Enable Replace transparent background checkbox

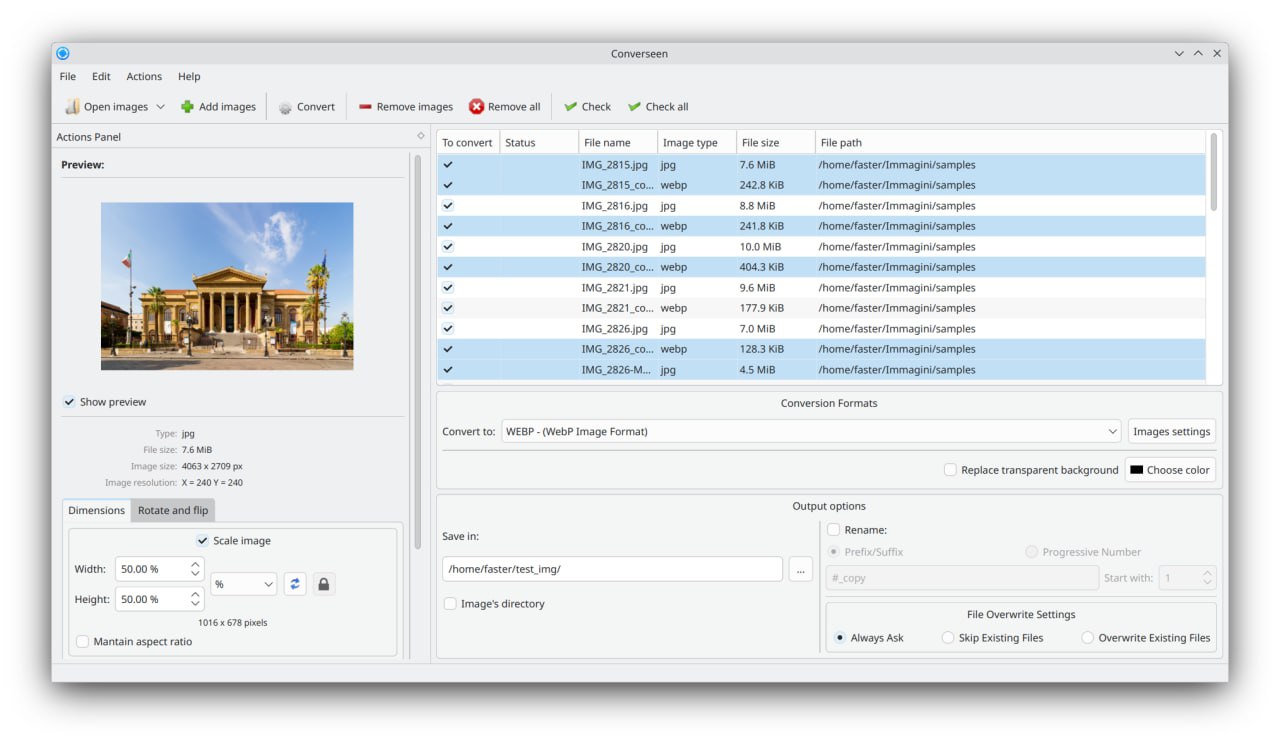(950, 470)
